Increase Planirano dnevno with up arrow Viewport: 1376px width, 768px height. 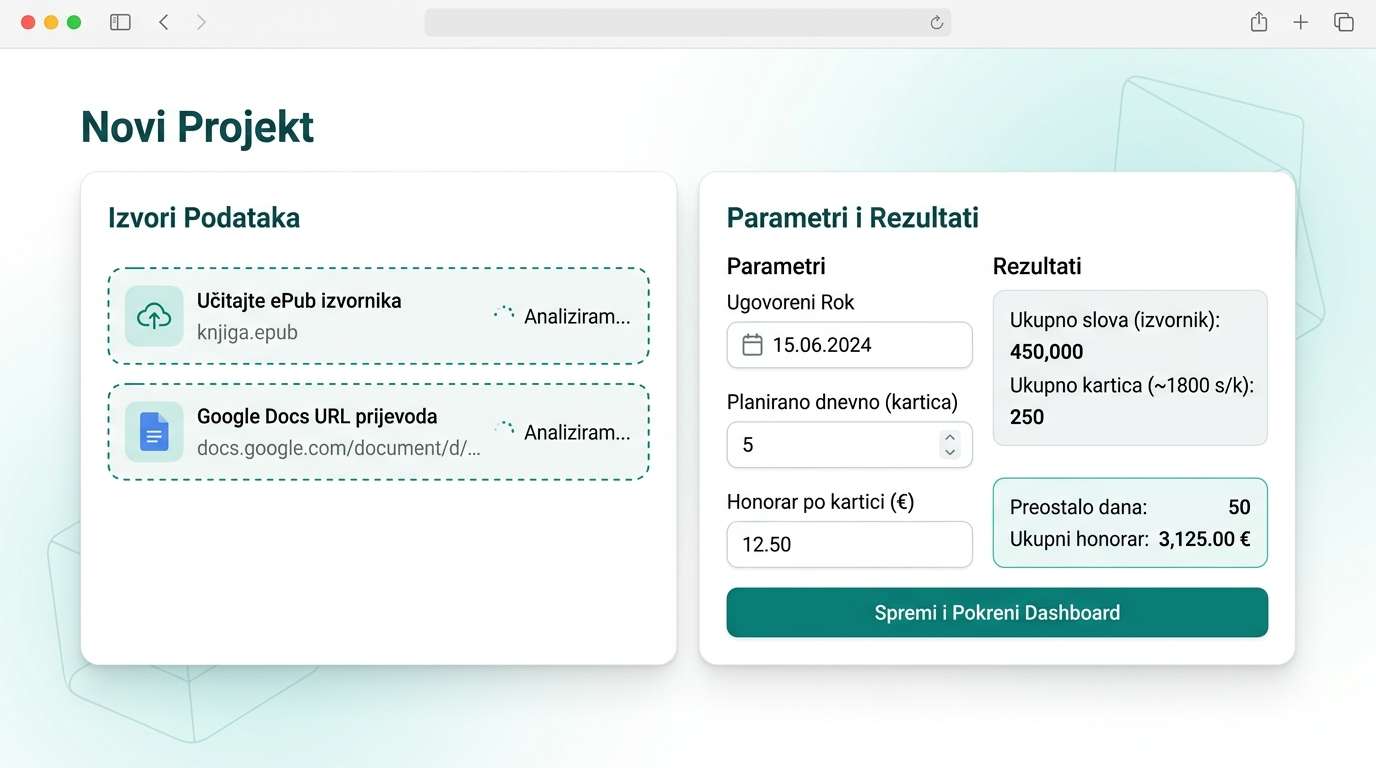click(950, 437)
